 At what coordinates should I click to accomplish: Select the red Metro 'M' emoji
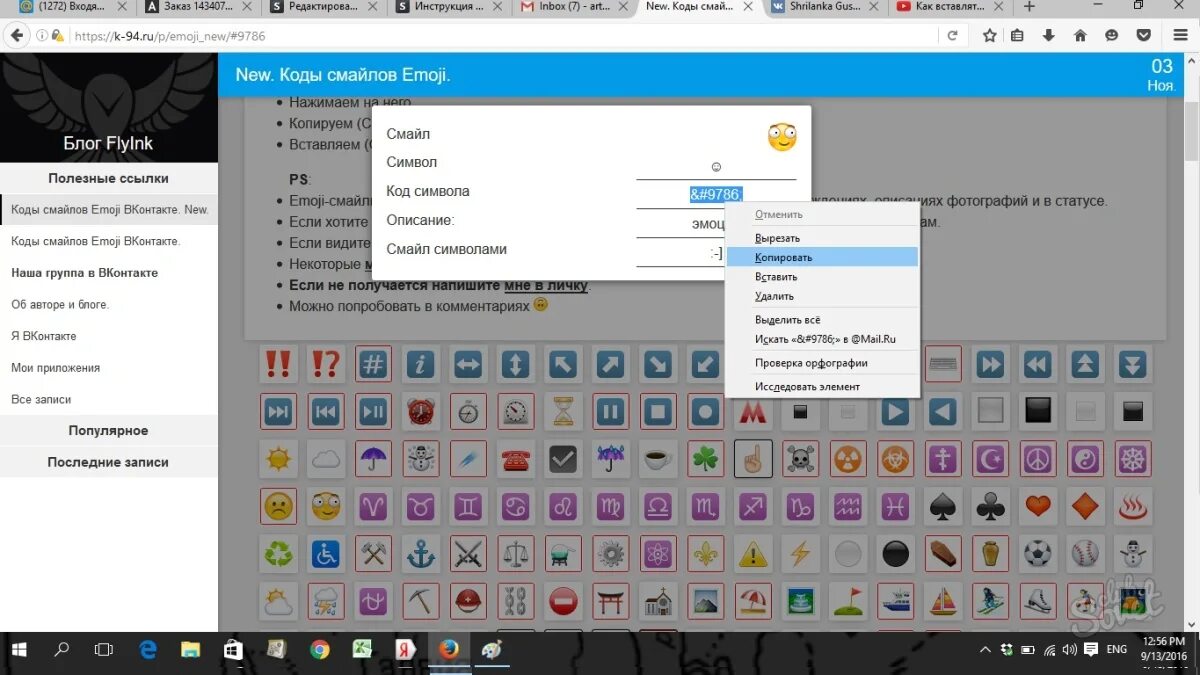753,411
